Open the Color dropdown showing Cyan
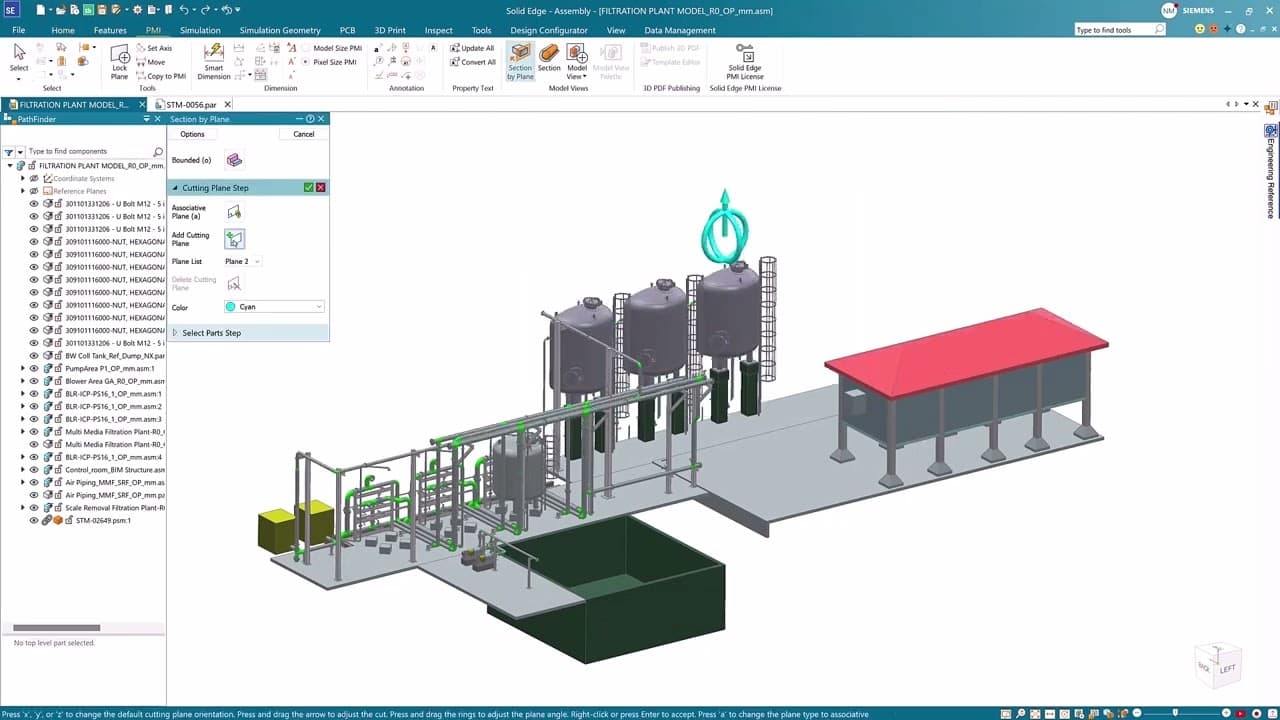1280x720 pixels. click(x=274, y=307)
